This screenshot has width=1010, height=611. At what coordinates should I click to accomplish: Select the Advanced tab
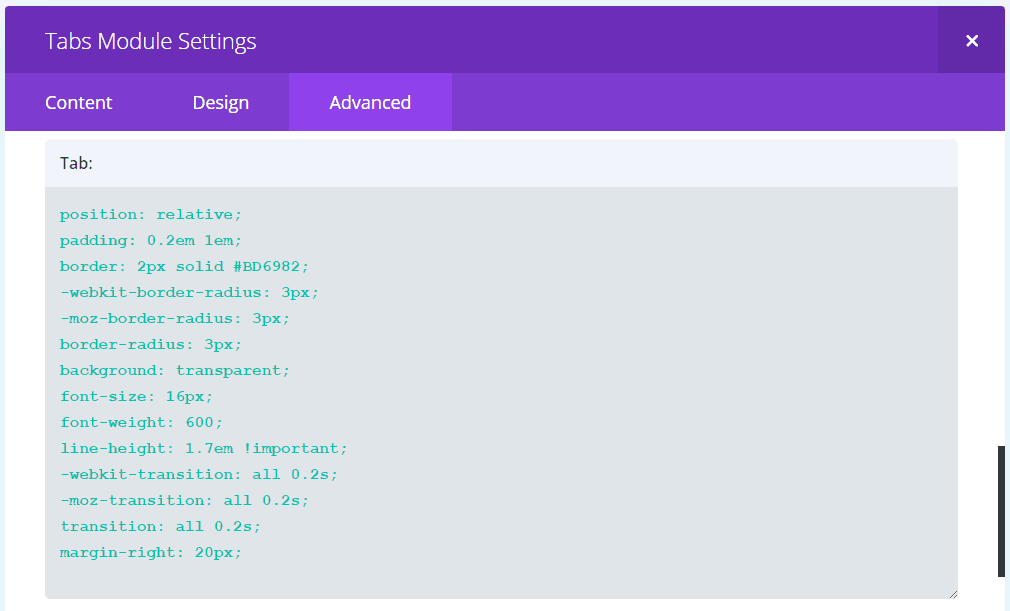pyautogui.click(x=370, y=103)
